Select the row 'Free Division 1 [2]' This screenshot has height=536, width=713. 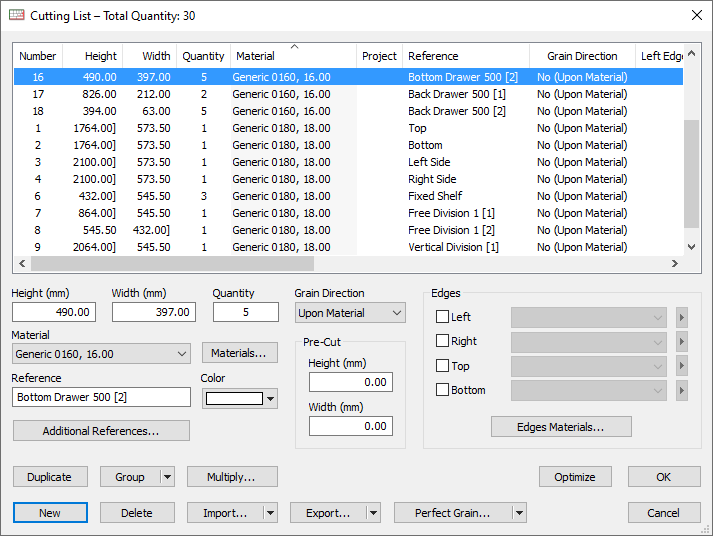coord(348,230)
